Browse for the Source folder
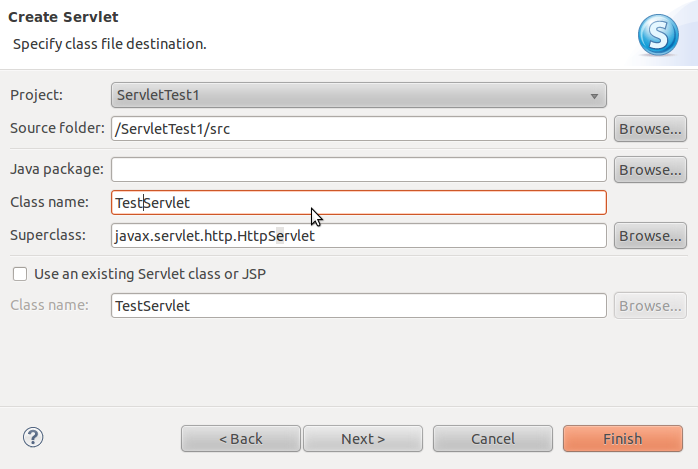The image size is (698, 469). pos(650,129)
